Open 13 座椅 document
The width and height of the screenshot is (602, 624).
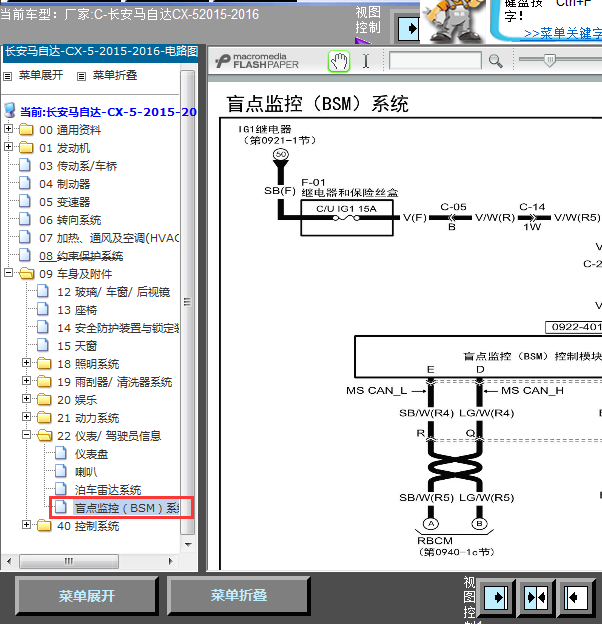point(77,310)
